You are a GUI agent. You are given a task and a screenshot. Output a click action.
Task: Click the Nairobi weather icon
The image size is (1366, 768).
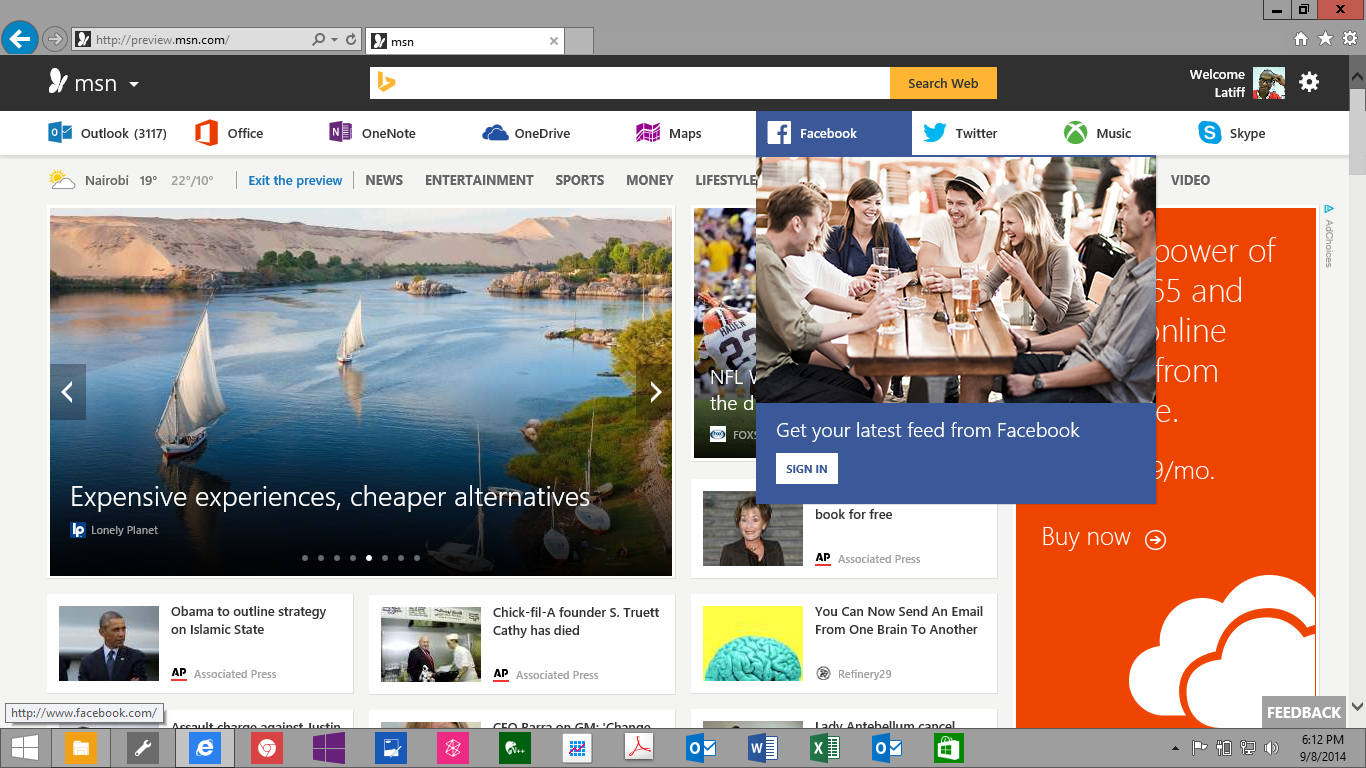62,180
